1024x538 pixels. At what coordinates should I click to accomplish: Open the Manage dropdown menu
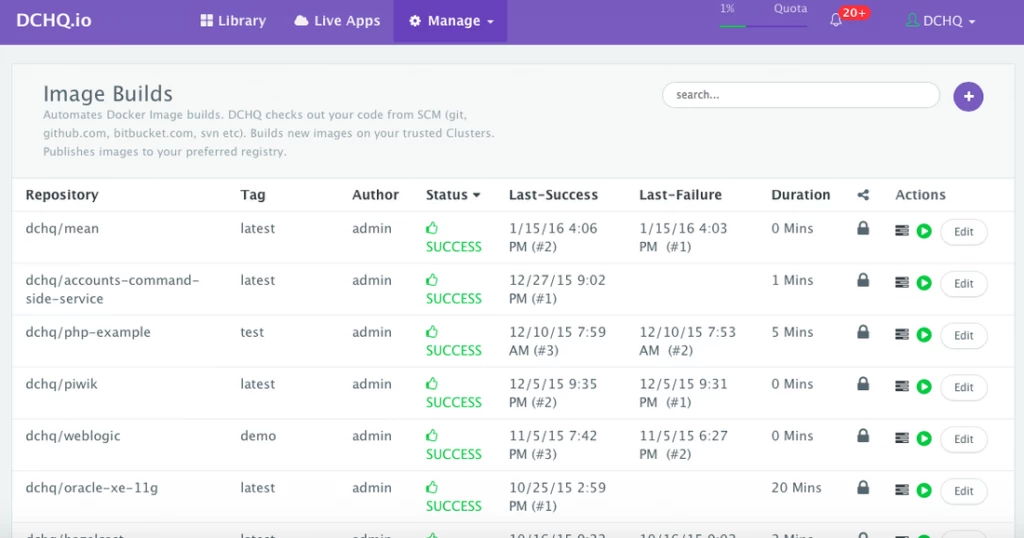[x=450, y=21]
